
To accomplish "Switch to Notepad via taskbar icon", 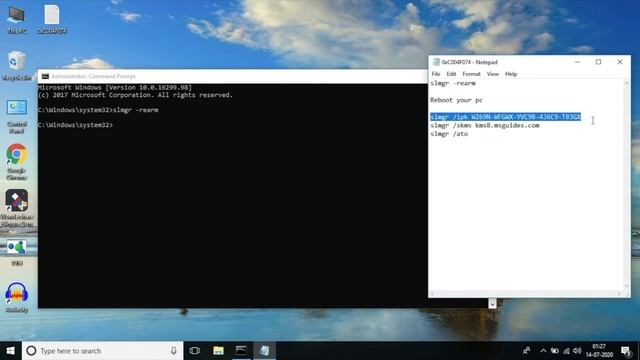I will pyautogui.click(x=264, y=351).
